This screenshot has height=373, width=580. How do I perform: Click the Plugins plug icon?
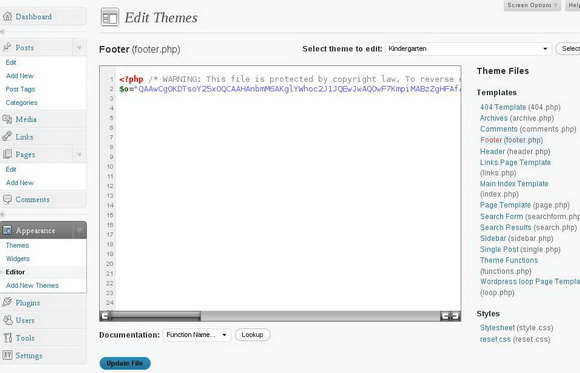click(x=7, y=302)
